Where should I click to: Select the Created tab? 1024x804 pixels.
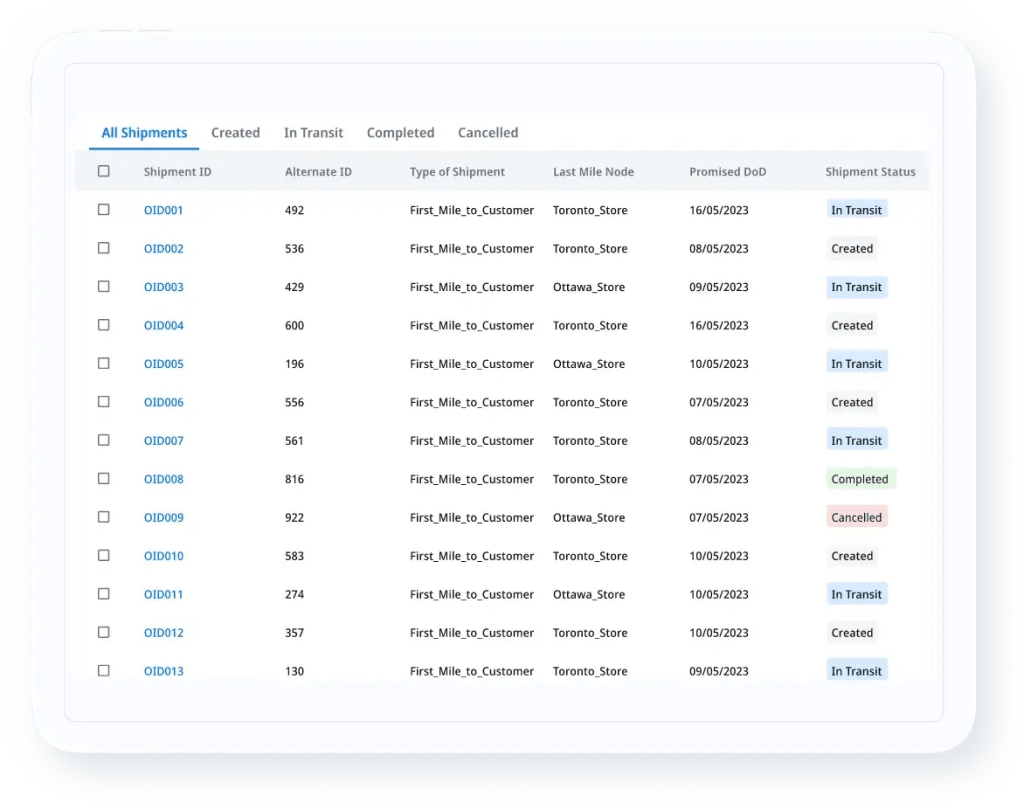[x=235, y=132]
